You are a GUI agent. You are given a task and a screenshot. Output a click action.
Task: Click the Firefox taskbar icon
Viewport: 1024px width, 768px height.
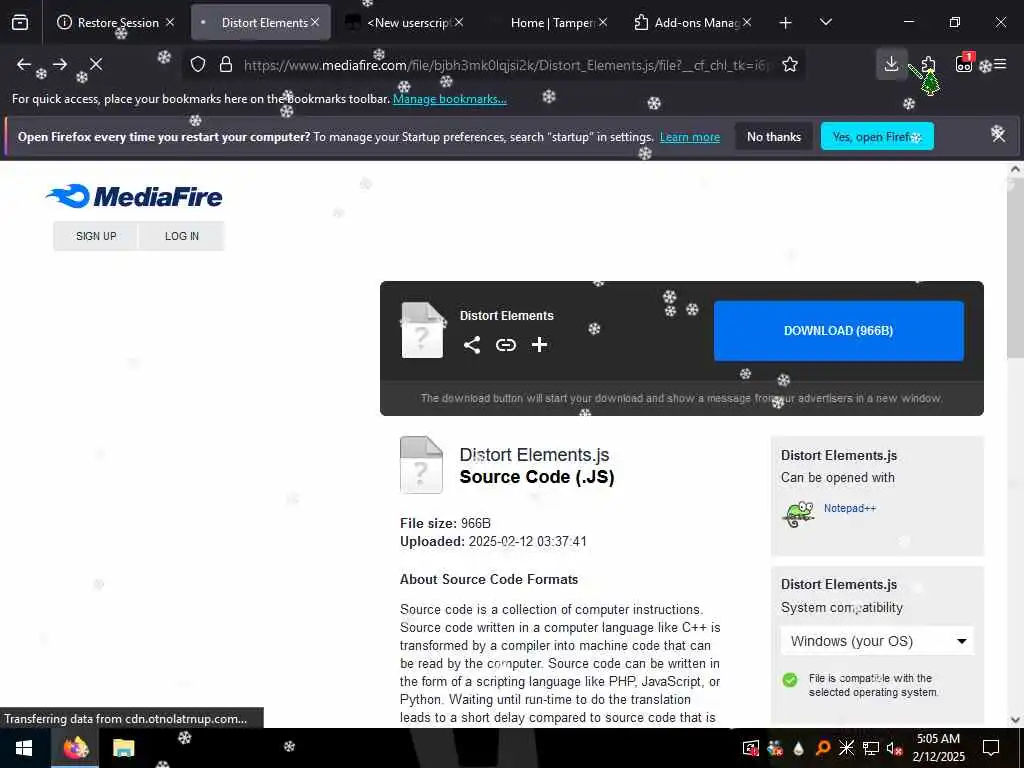click(75, 748)
